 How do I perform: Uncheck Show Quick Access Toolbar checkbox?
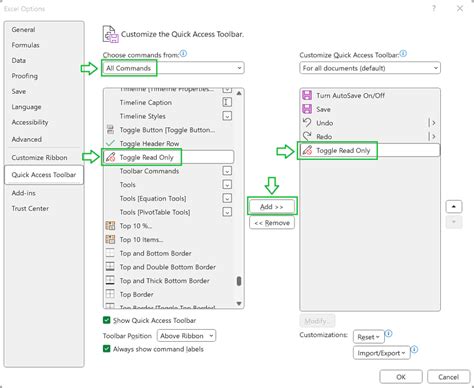(x=107, y=320)
